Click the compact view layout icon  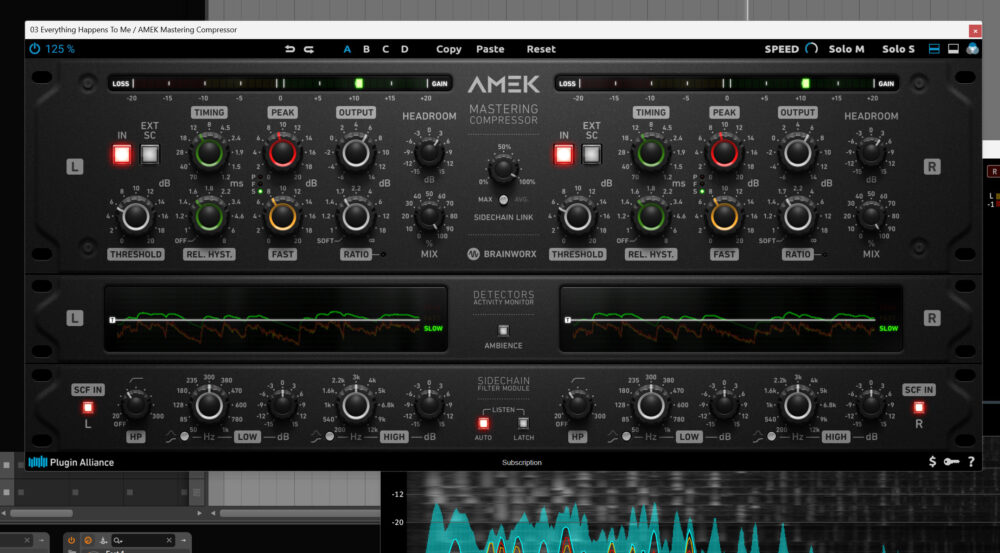pos(953,49)
